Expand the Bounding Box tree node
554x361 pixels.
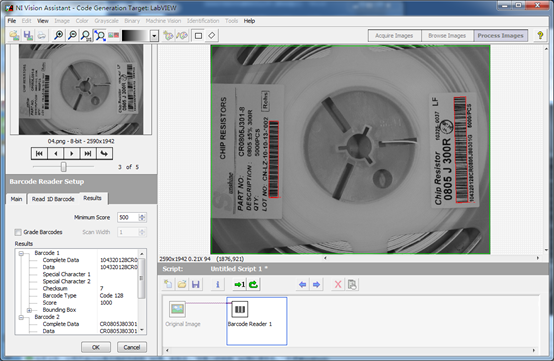(29, 310)
